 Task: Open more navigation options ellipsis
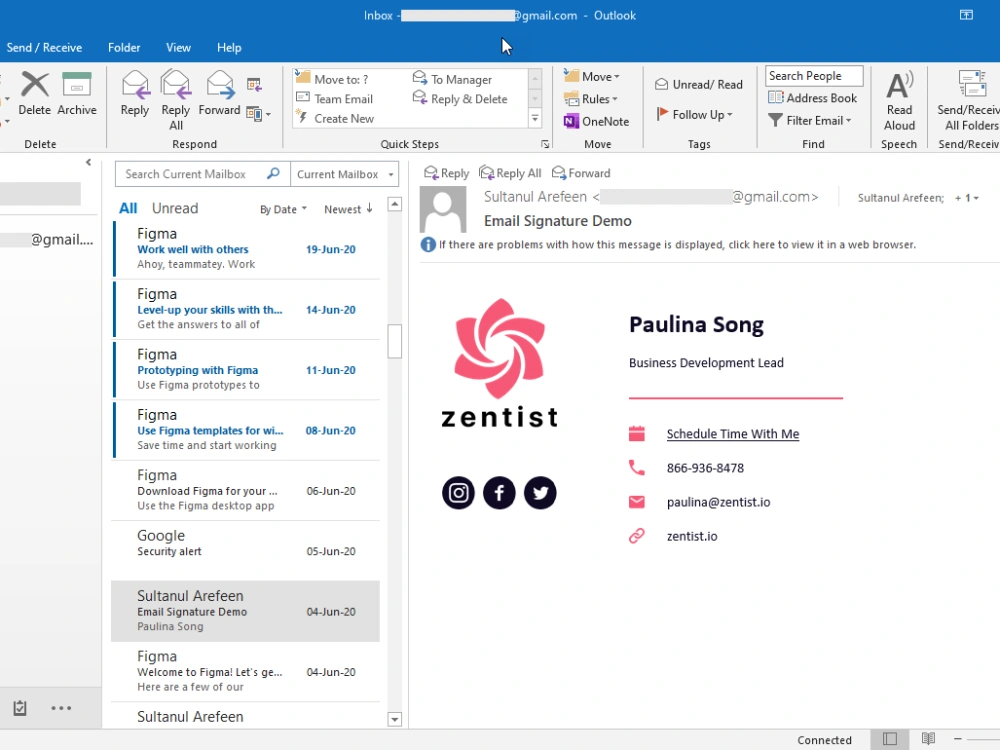(x=61, y=708)
